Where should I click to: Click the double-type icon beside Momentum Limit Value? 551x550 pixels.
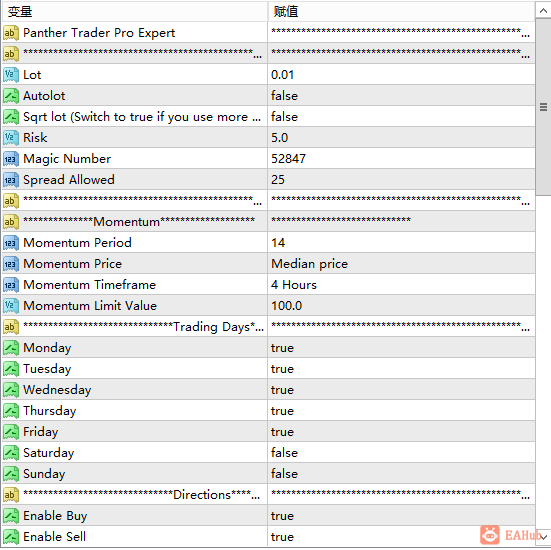[11, 306]
